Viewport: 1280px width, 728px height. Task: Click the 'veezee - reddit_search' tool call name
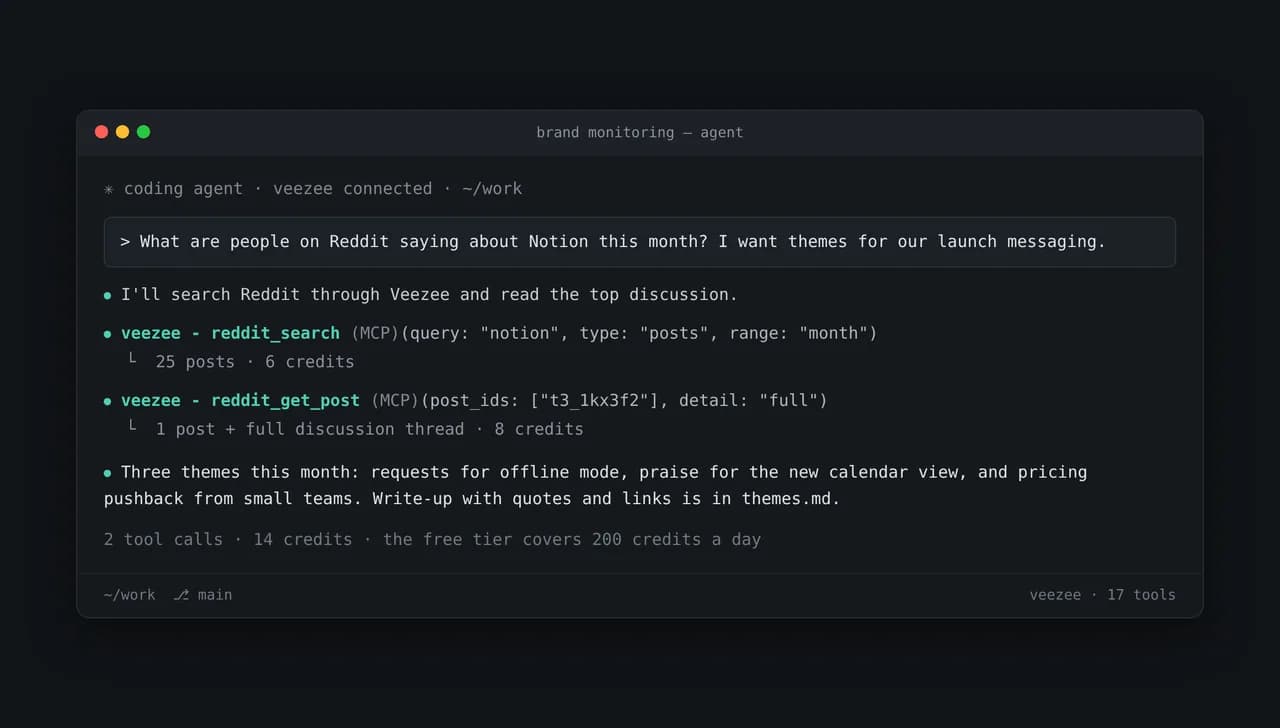pyautogui.click(x=230, y=333)
